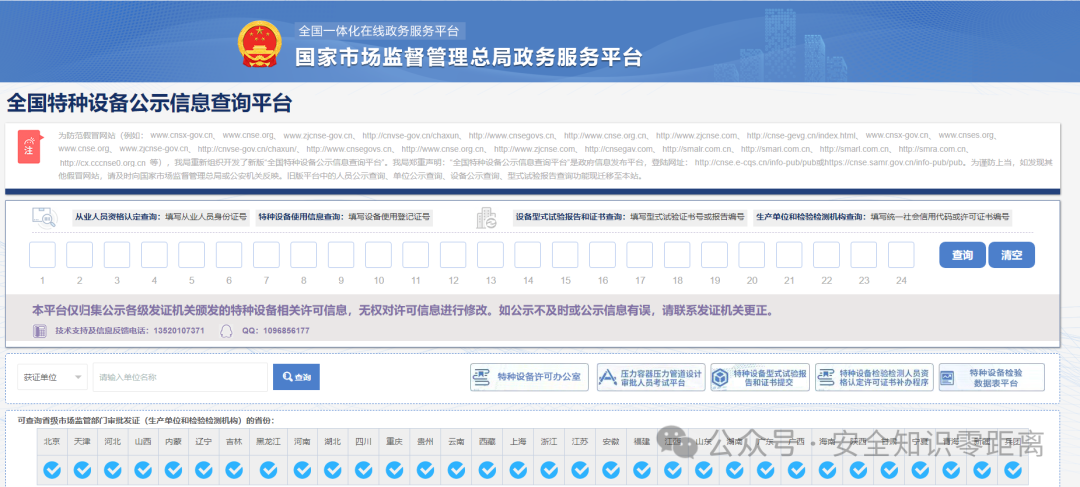Image resolution: width=1080 pixels, height=487 pixels.
Task: Click the 上海 province header cell
Action: tap(518, 442)
